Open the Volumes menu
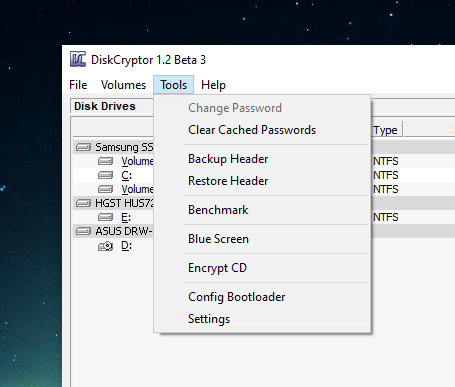Viewport: 455px width, 387px height. [x=123, y=85]
